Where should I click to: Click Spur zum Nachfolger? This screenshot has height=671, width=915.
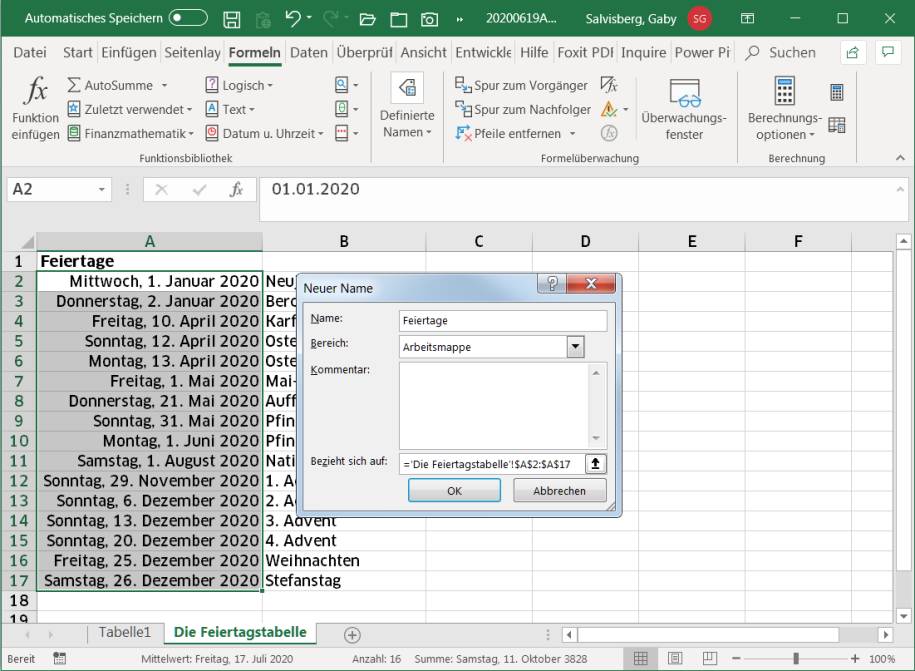coord(523,109)
